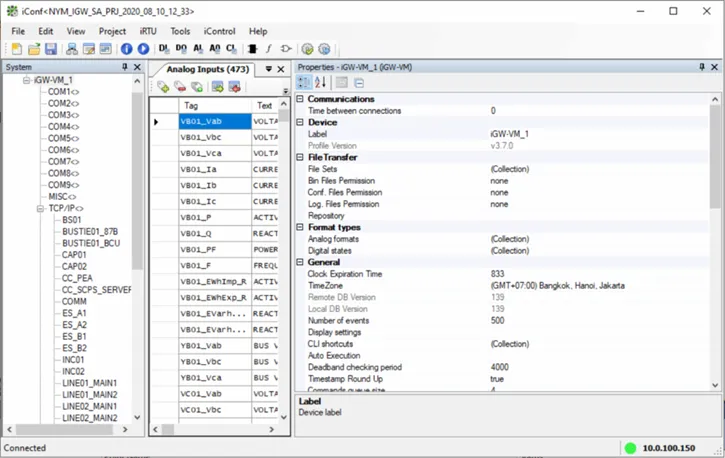Click the black block toolbar icon

coord(252,49)
